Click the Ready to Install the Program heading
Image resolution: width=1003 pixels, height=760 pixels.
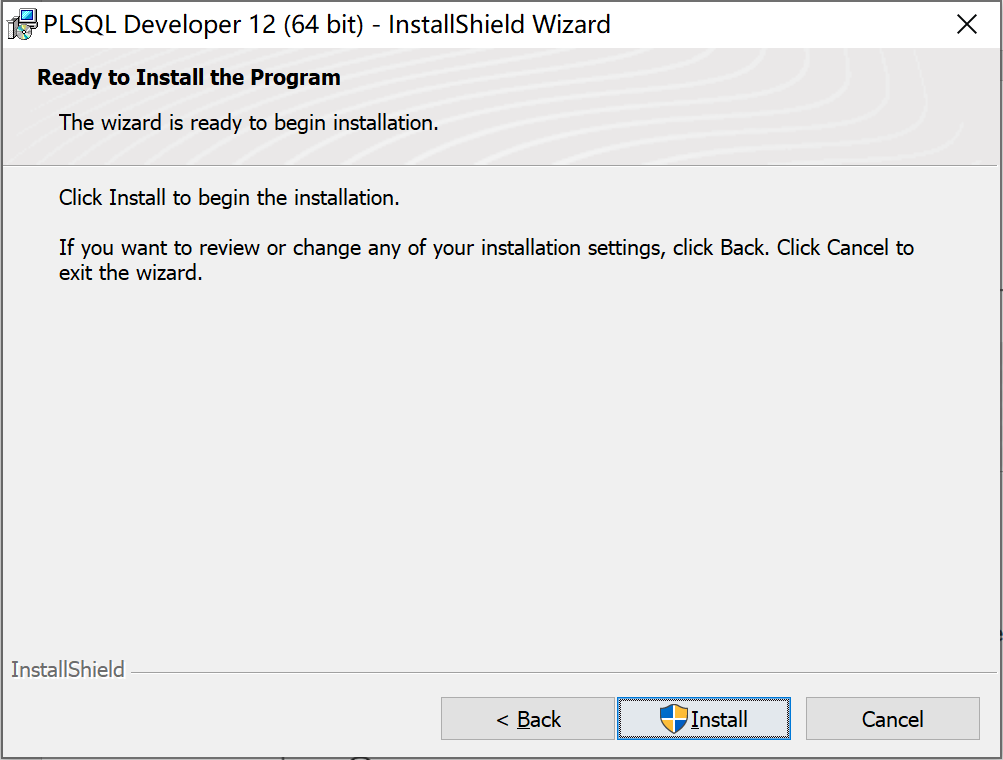click(189, 77)
